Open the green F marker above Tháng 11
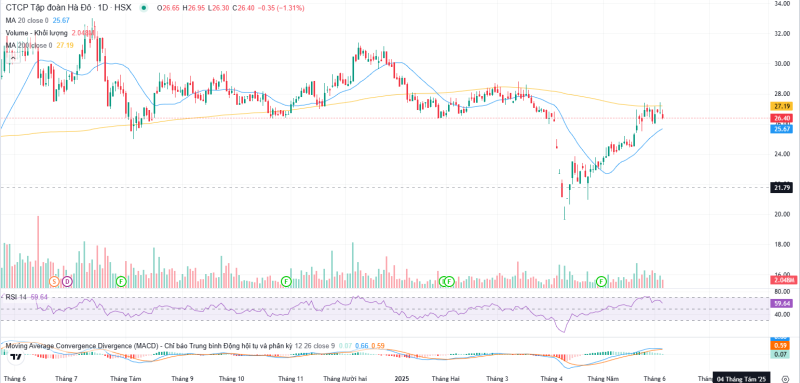 click(x=286, y=281)
